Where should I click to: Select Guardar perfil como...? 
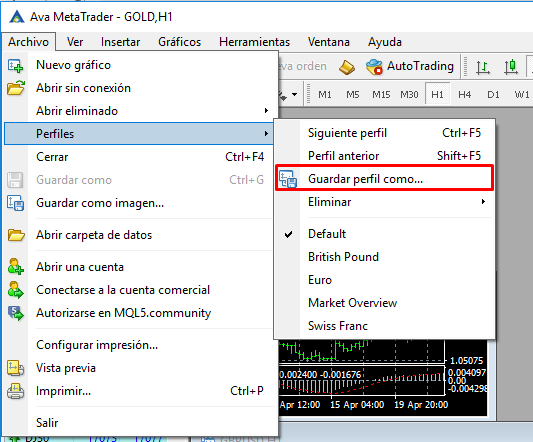(384, 179)
